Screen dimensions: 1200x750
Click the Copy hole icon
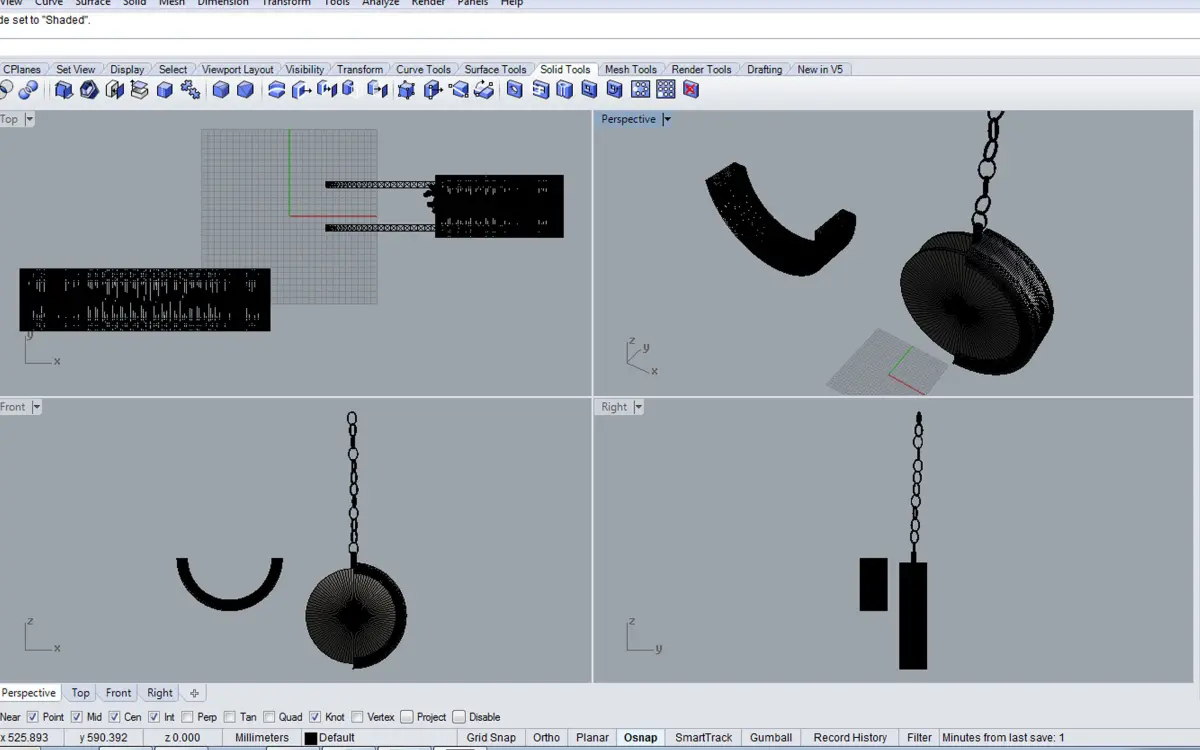[614, 90]
